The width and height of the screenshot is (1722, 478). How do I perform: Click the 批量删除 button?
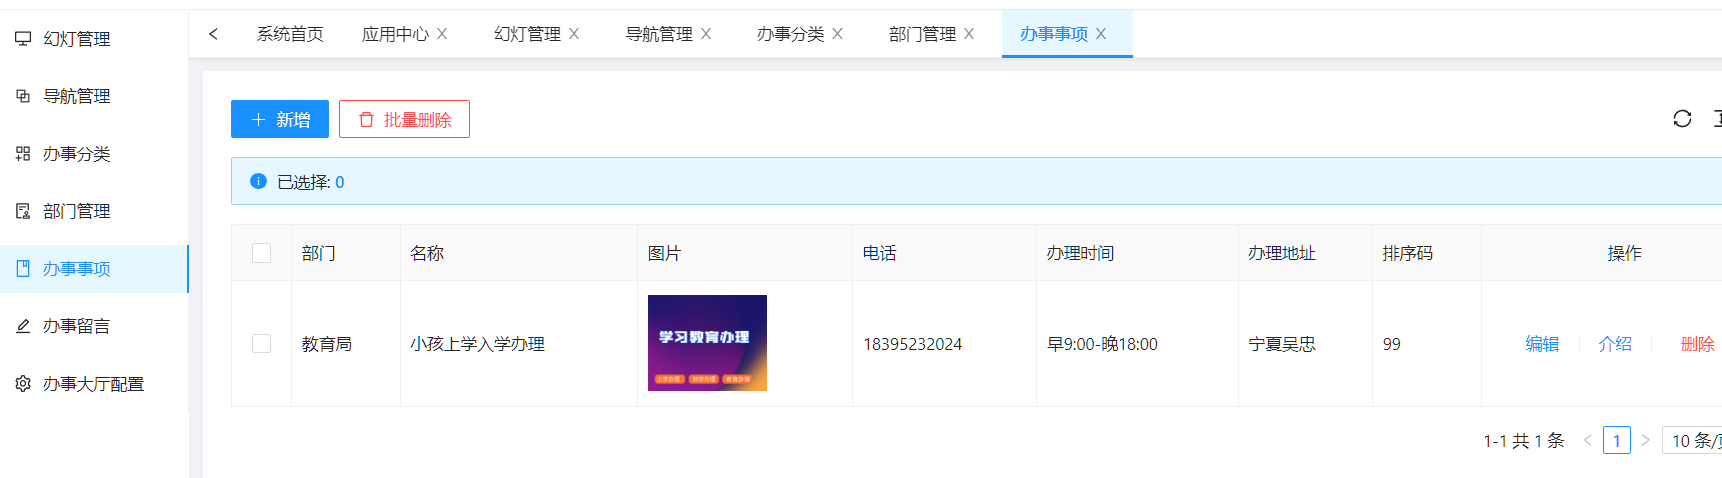404,119
